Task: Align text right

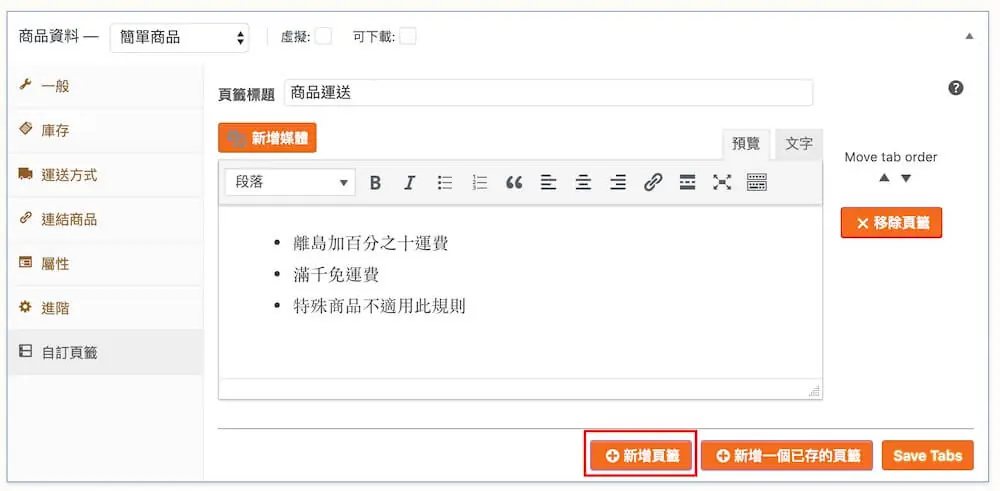Action: (617, 183)
